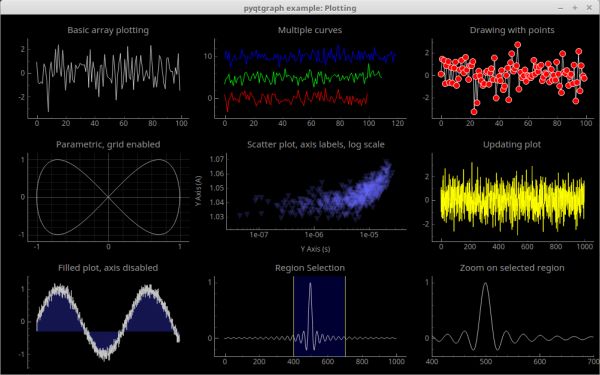Click the "1.07" y-axis tick label
Screen dimensions: 600x375
pyautogui.click(x=216, y=159)
